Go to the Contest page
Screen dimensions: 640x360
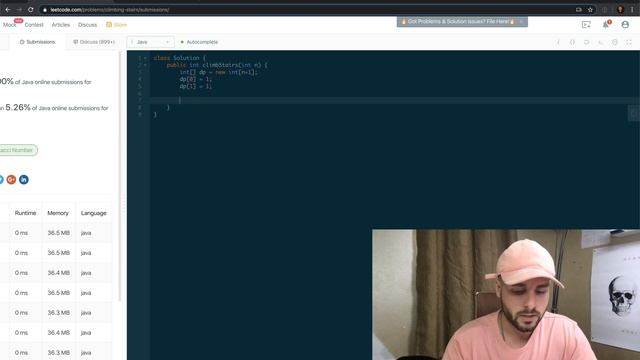click(x=34, y=25)
